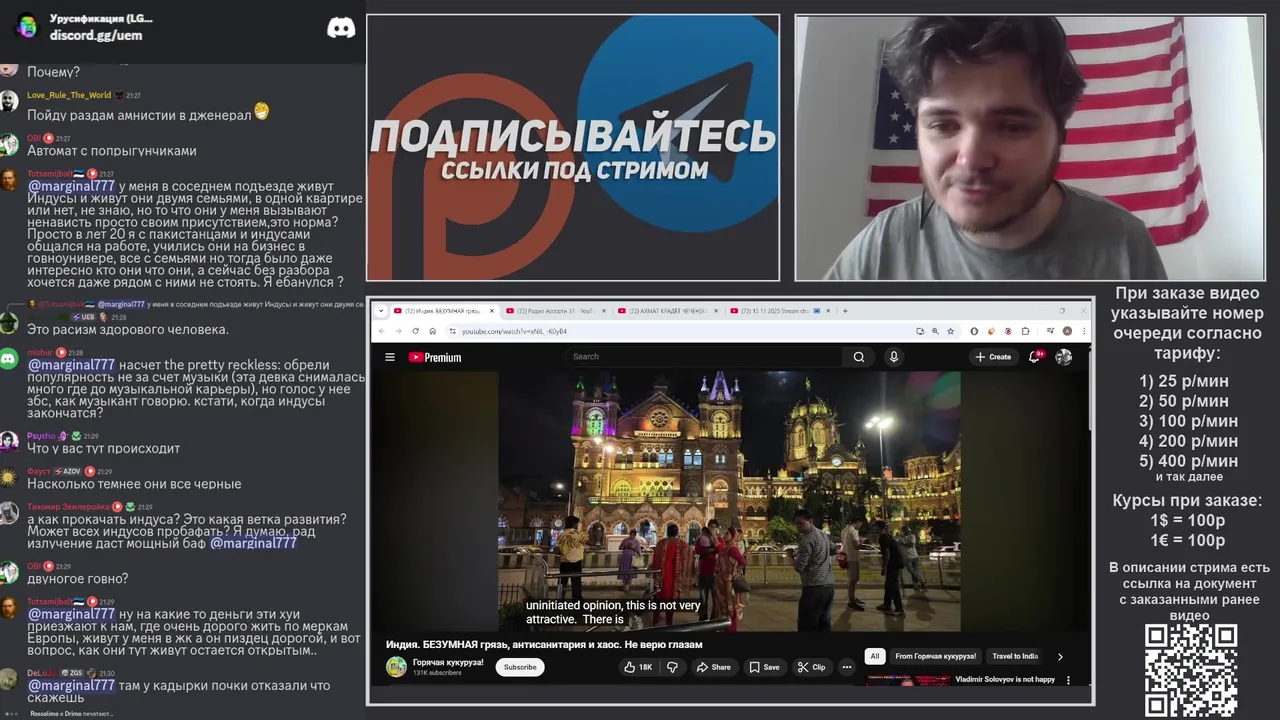Open the YouTube hamburger guide menu

tap(390, 357)
